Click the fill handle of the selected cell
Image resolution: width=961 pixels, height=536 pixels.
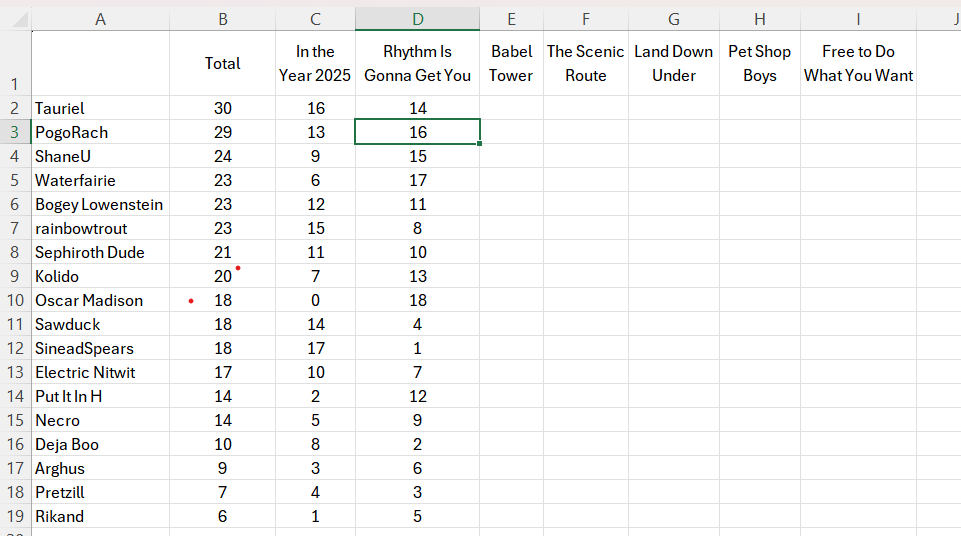pos(479,144)
